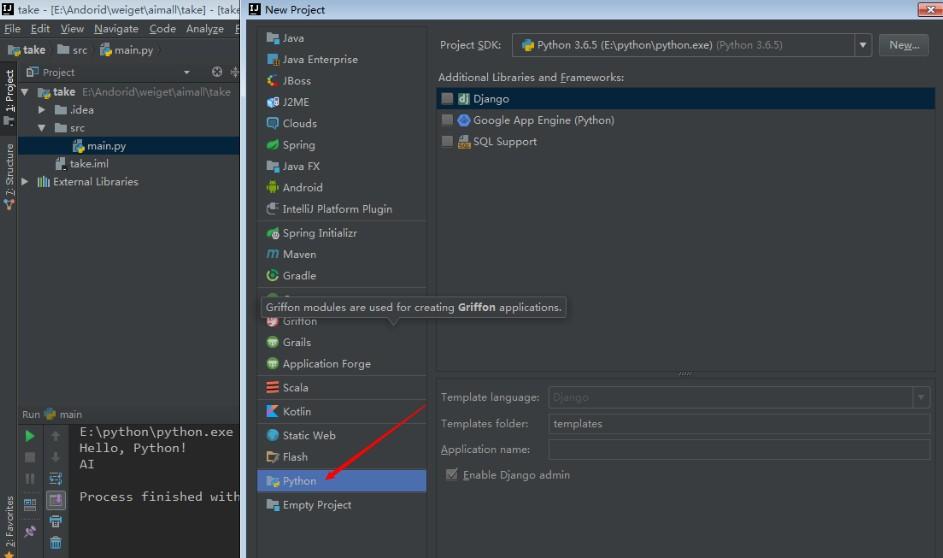Click the New... SDK button
The image size is (943, 558).
coord(904,45)
